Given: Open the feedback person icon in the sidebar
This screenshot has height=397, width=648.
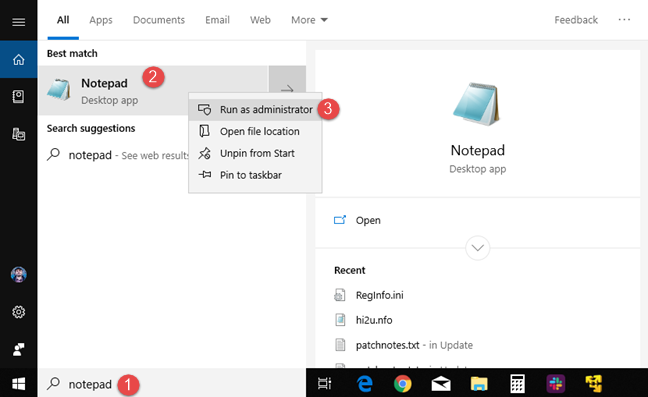Looking at the screenshot, I should [x=19, y=349].
